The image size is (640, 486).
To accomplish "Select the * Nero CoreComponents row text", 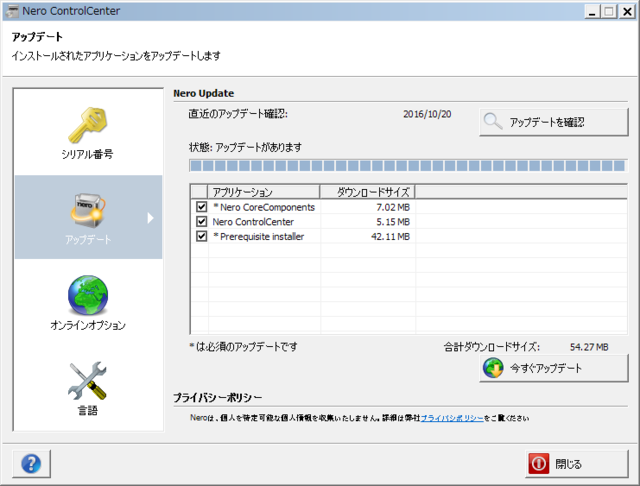I will pyautogui.click(x=264, y=207).
